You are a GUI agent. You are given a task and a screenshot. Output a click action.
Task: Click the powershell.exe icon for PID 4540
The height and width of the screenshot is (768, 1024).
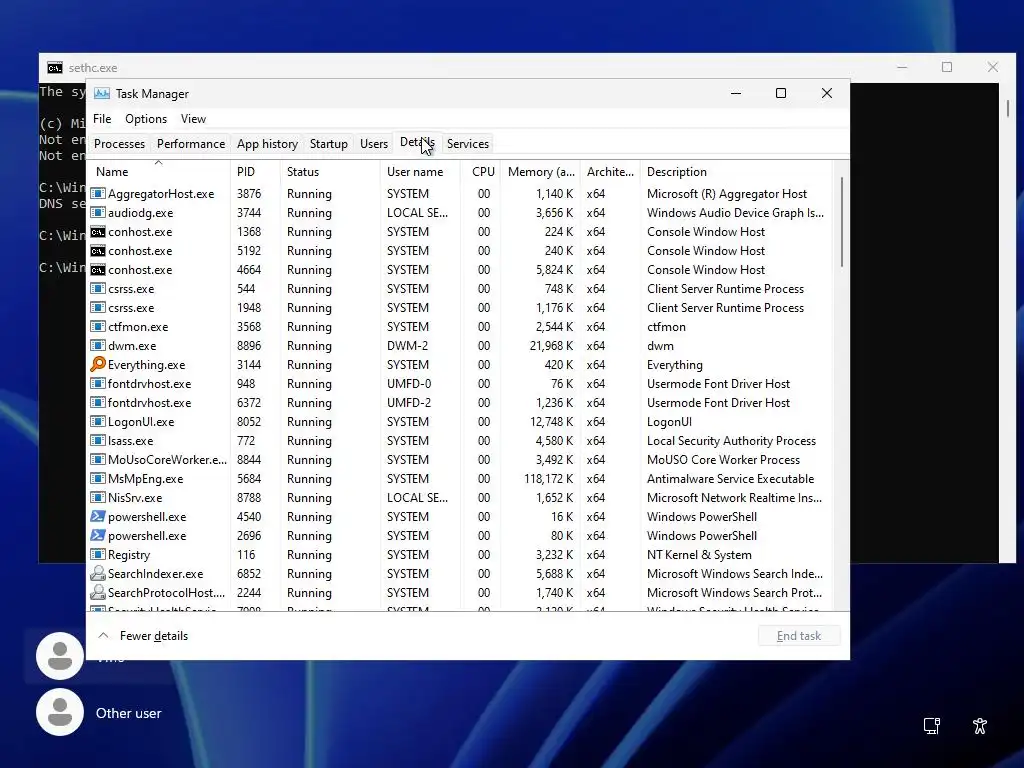tap(98, 517)
